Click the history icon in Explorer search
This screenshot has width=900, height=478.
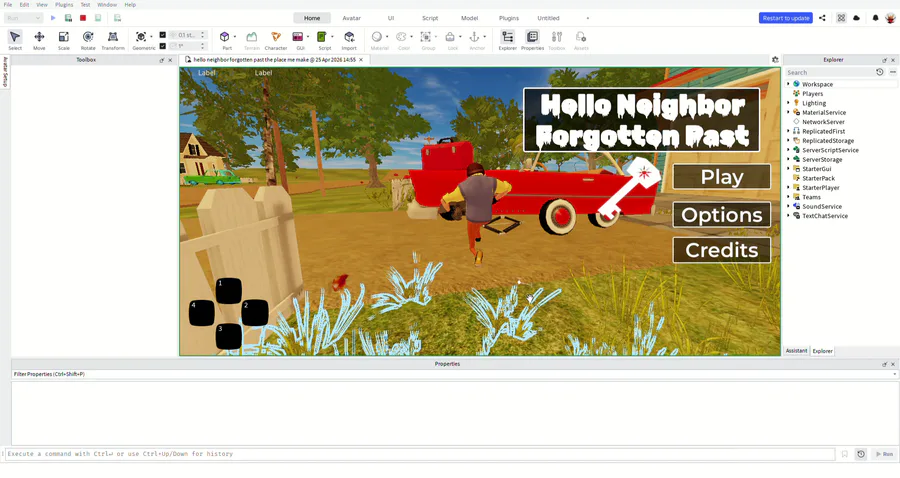879,72
